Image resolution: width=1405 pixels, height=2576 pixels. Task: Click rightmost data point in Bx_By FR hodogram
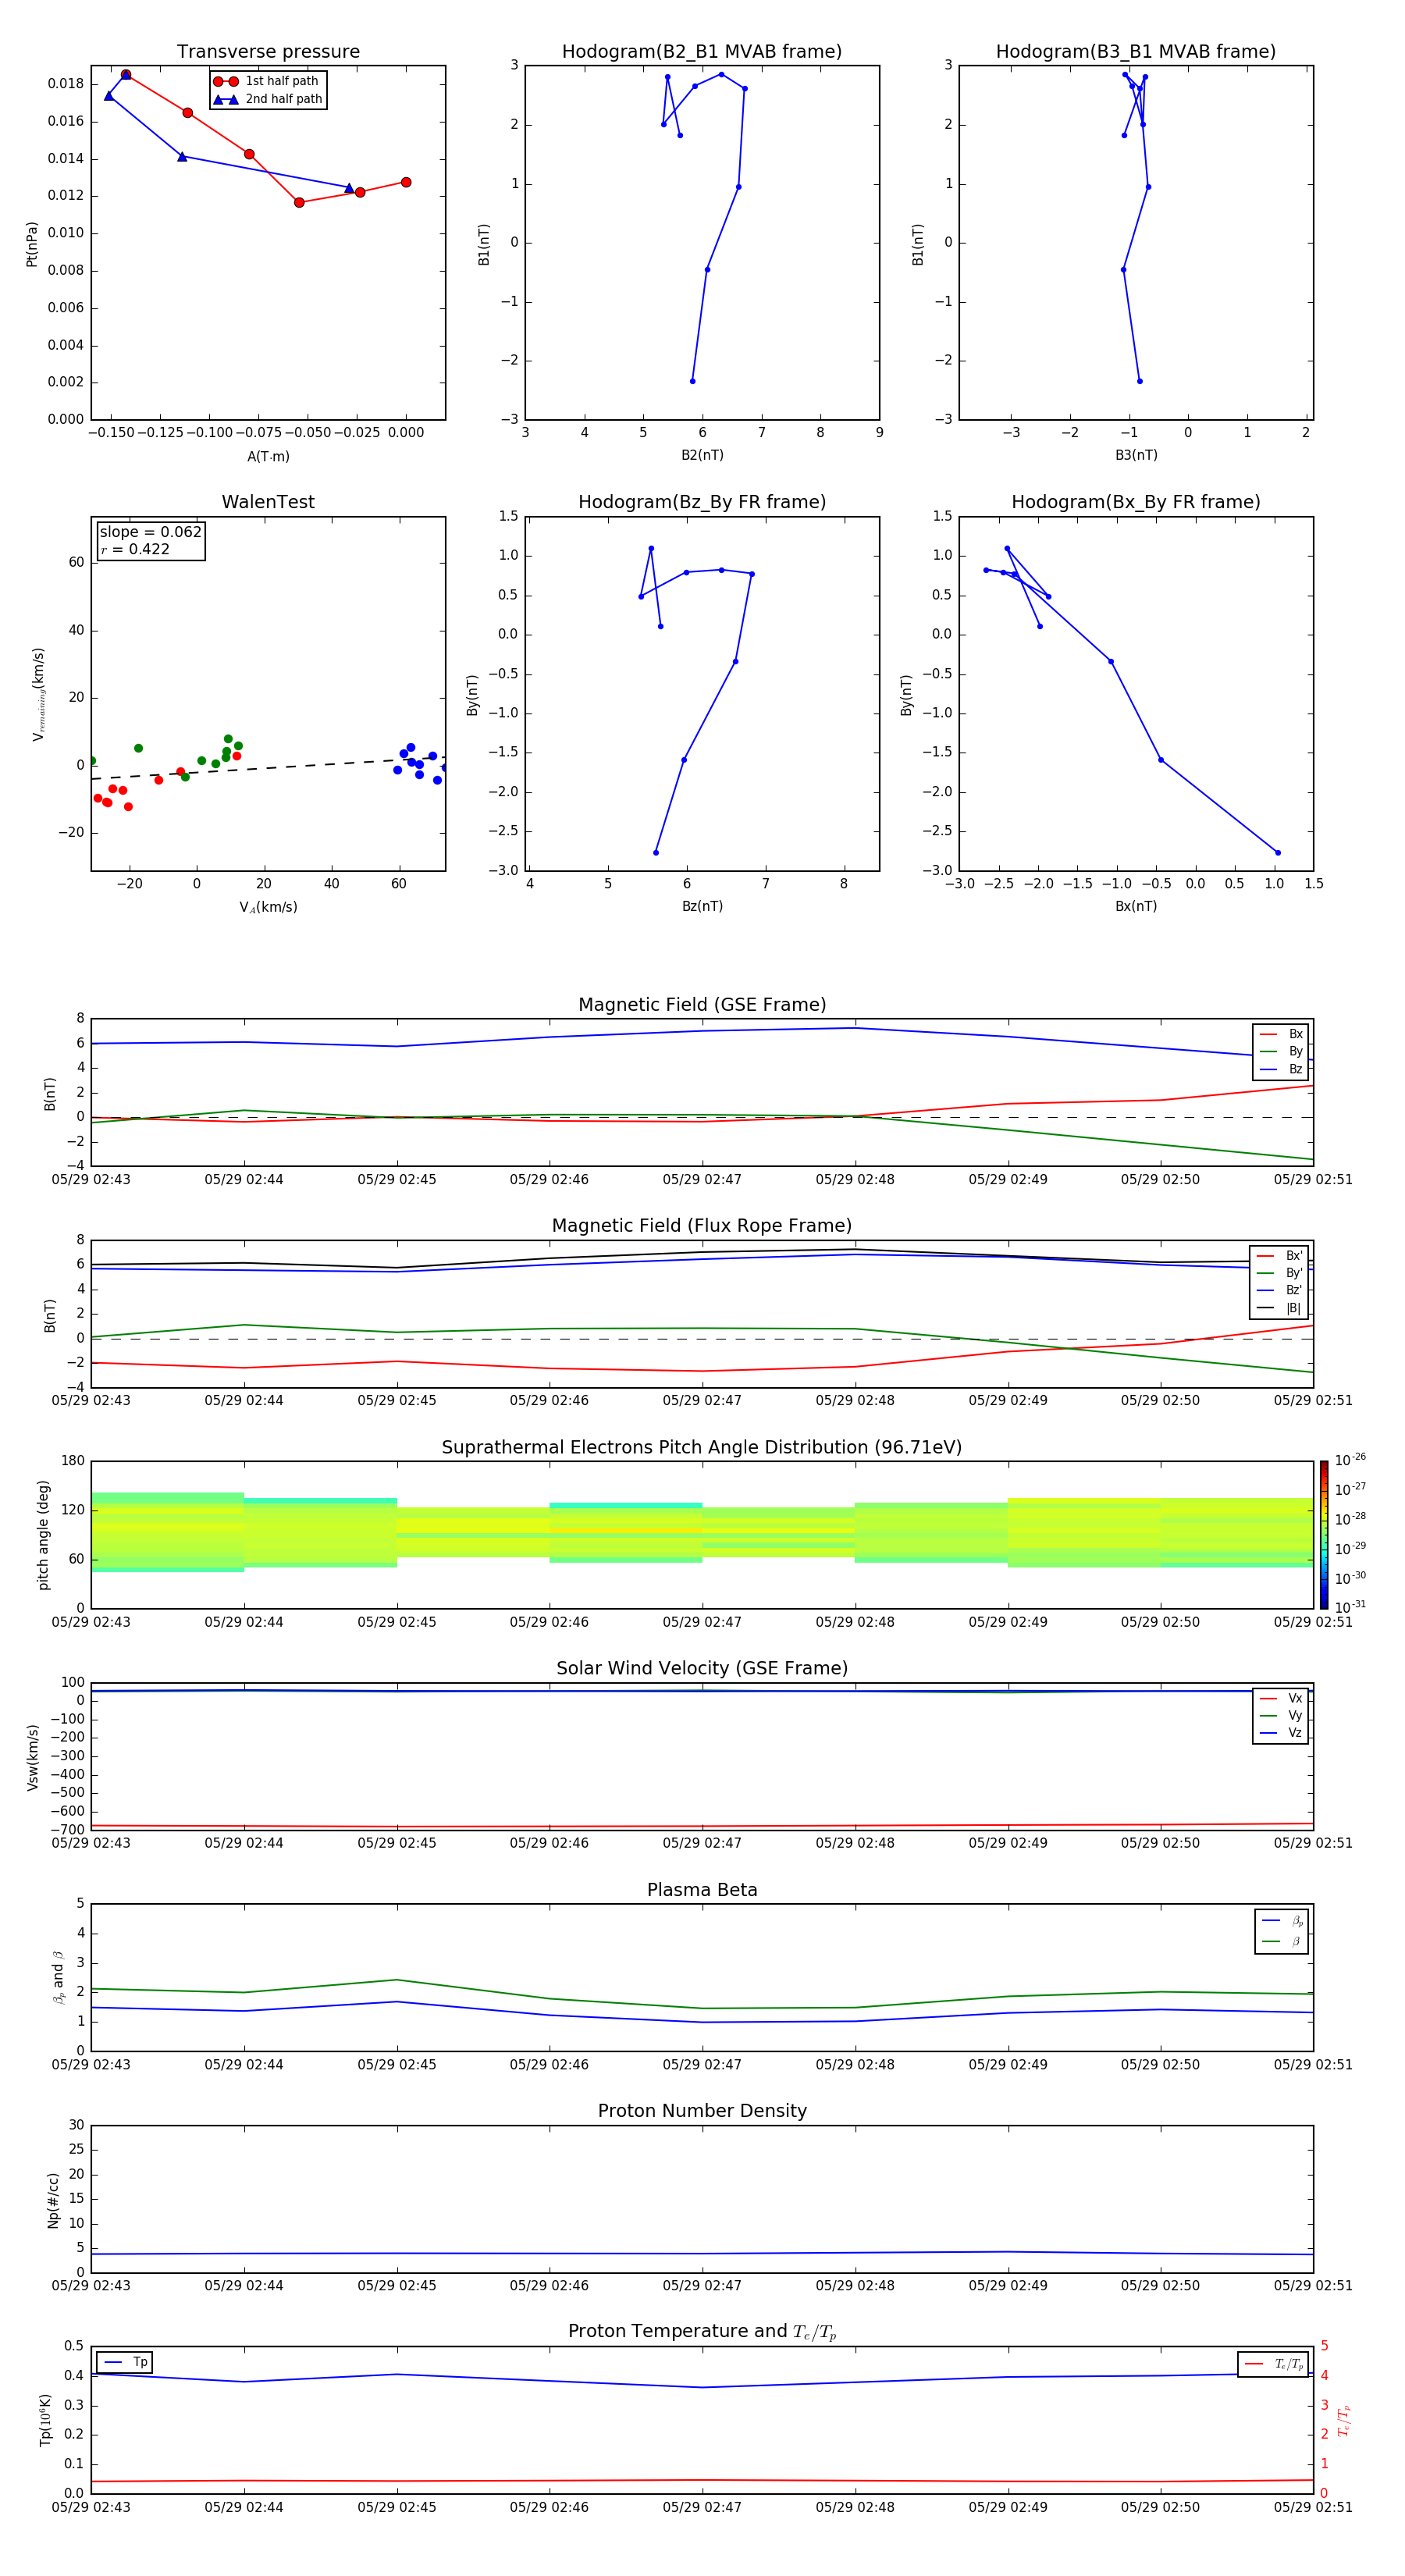[x=1277, y=853]
